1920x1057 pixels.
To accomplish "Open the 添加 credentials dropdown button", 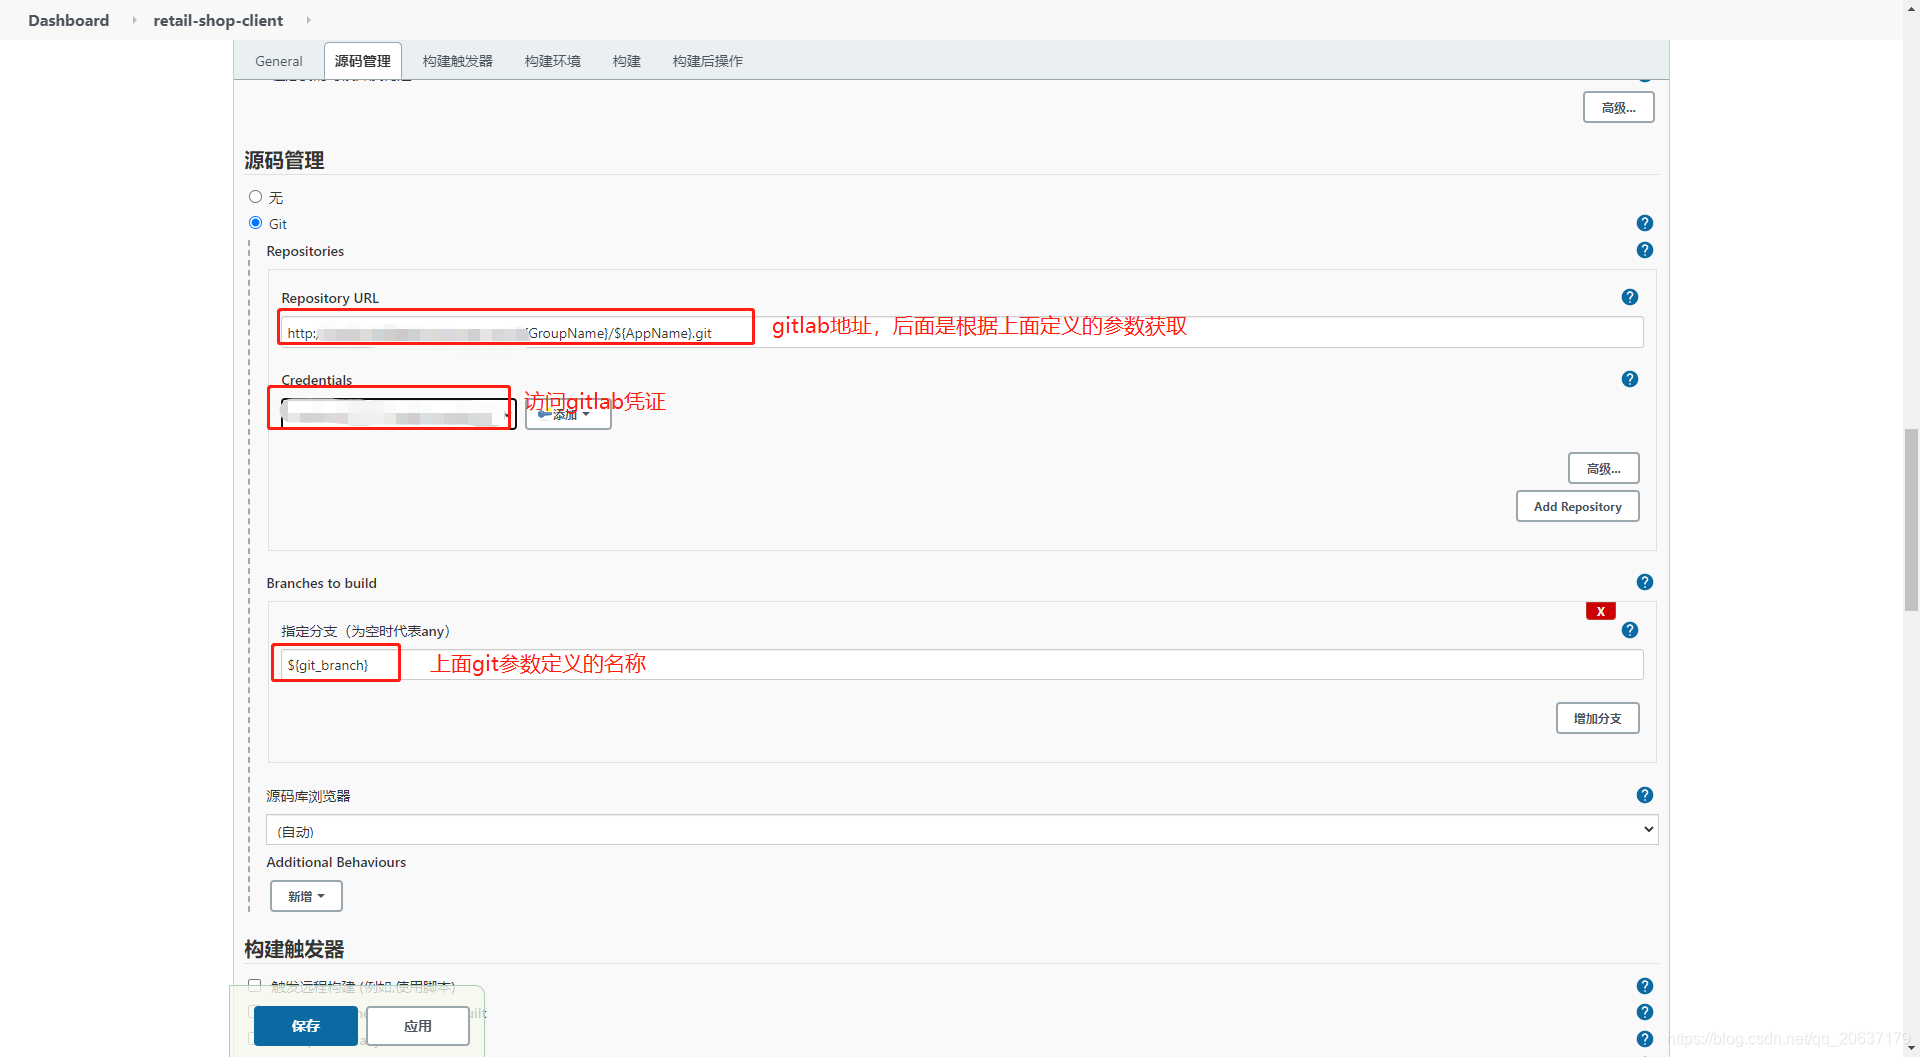I will (568, 414).
